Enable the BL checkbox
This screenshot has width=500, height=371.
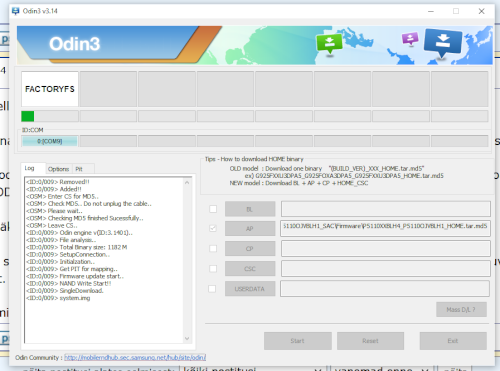tap(213, 209)
